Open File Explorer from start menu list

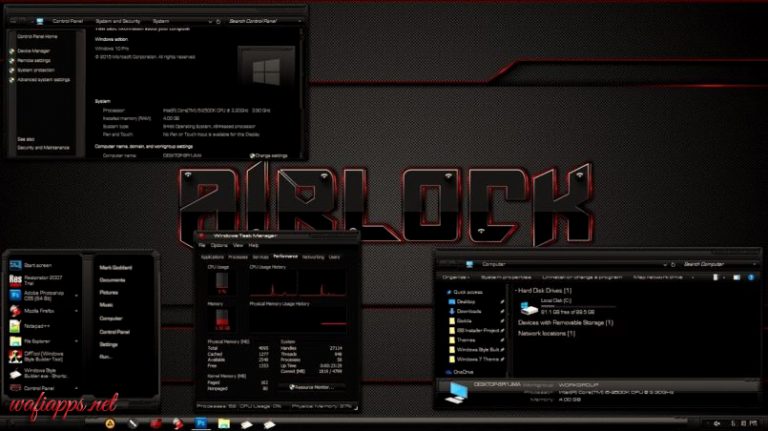point(43,341)
